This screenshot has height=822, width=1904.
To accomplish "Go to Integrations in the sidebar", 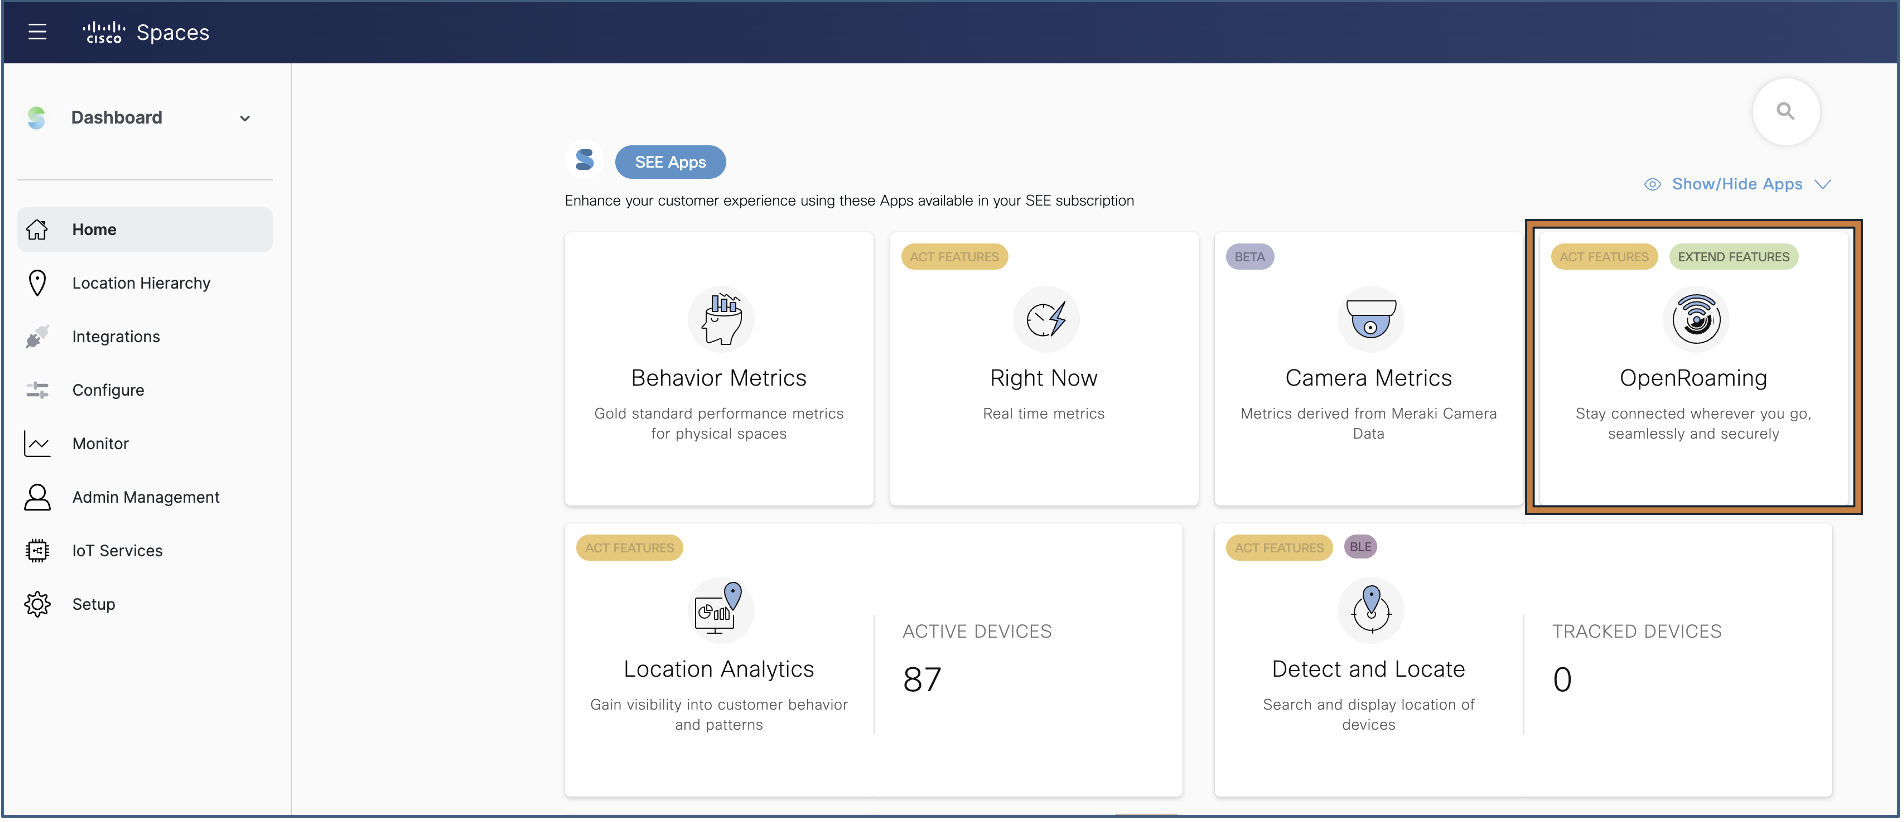I will point(116,337).
